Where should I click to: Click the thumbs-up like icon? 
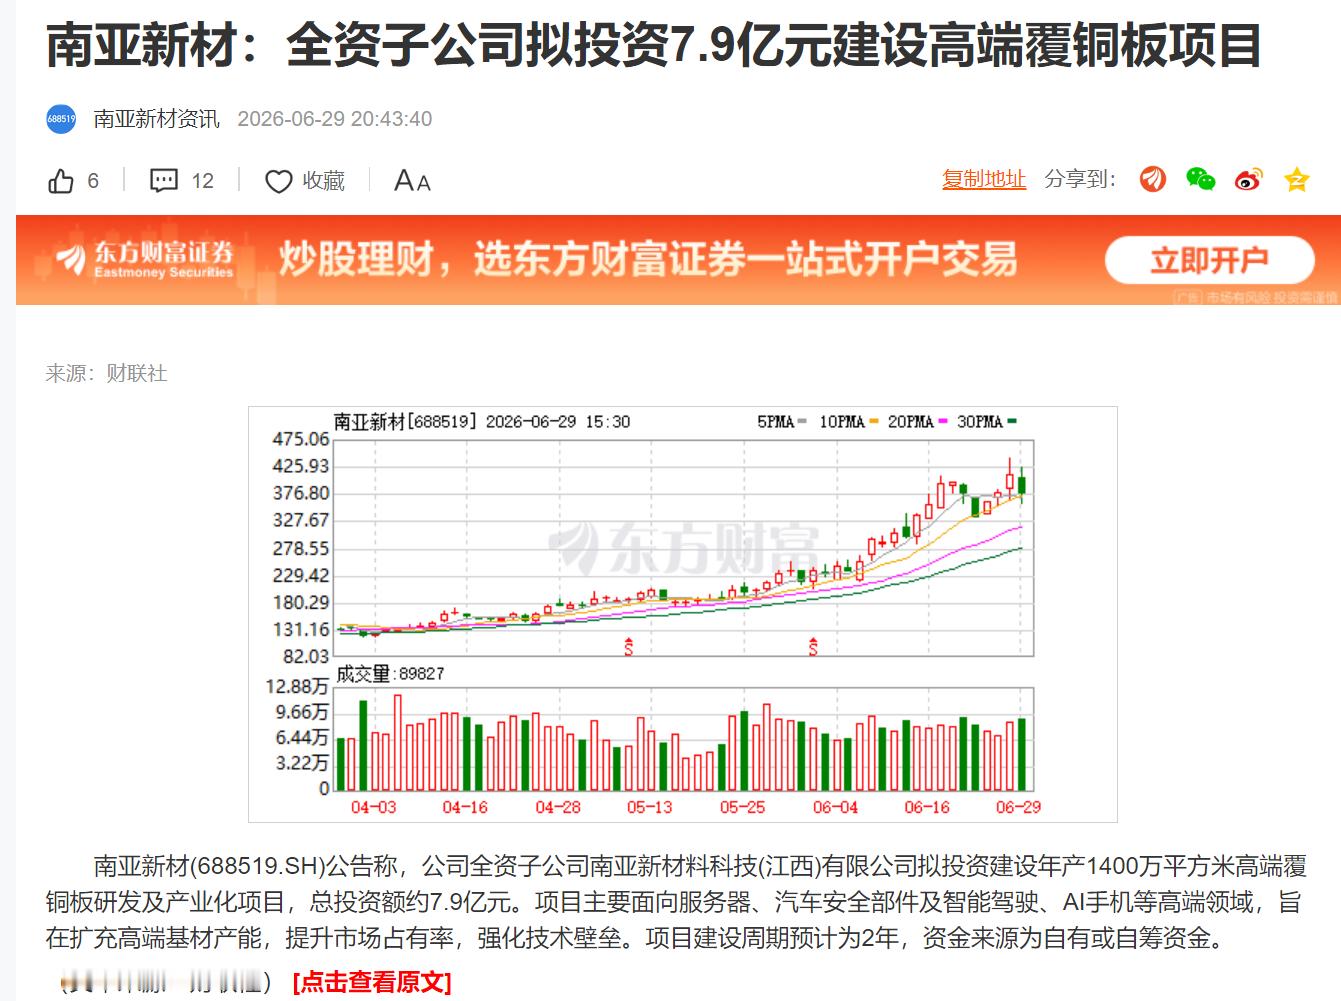61,181
